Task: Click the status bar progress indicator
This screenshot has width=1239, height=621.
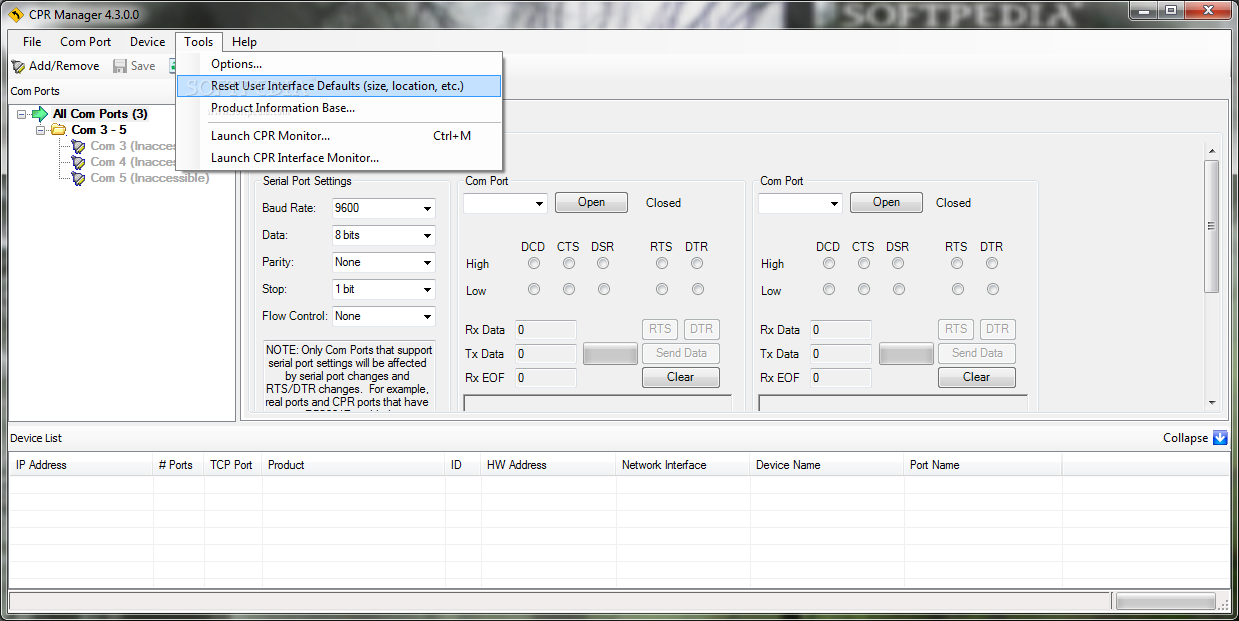Action: (x=1165, y=602)
